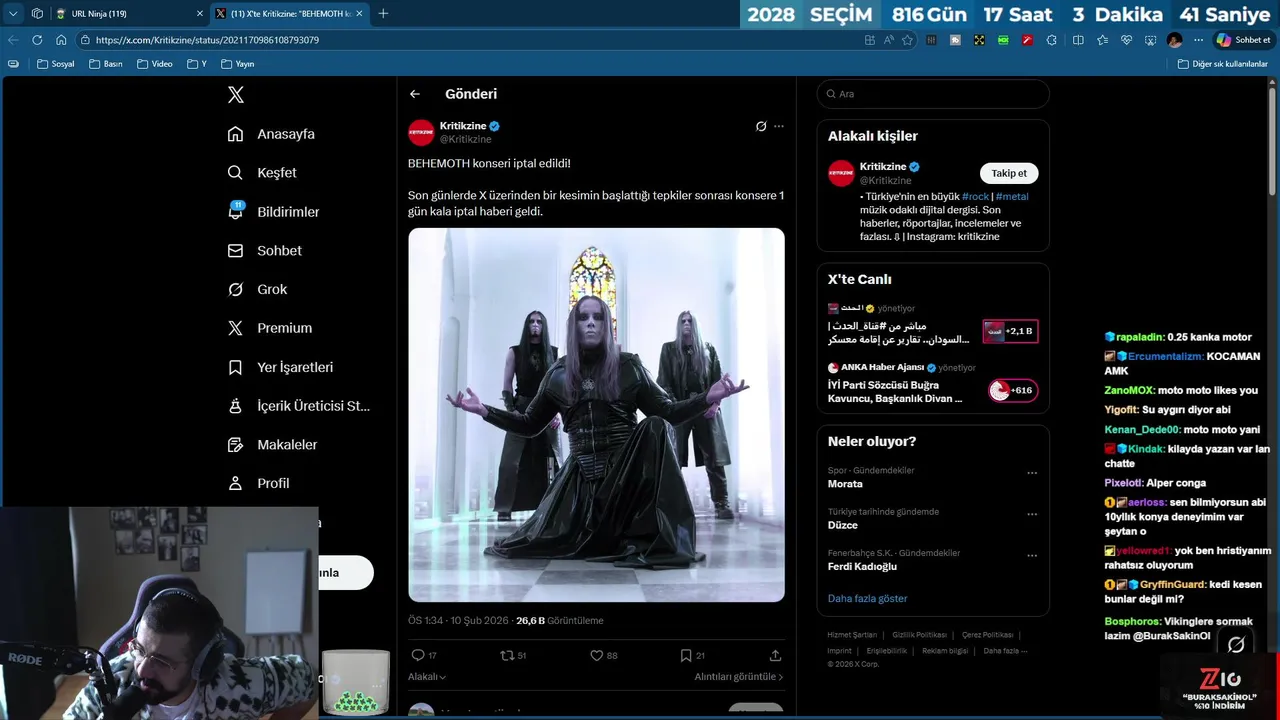Viewport: 1280px width, 720px height.
Task: Expand Daha fazla footer options
Action: click(1005, 651)
